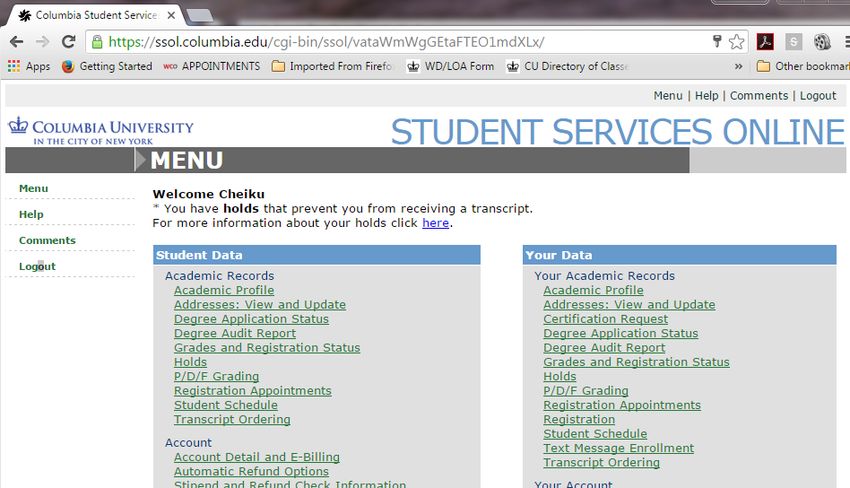This screenshot has height=488, width=850.
Task: Click Logout in the top right navigation
Action: [x=818, y=95]
